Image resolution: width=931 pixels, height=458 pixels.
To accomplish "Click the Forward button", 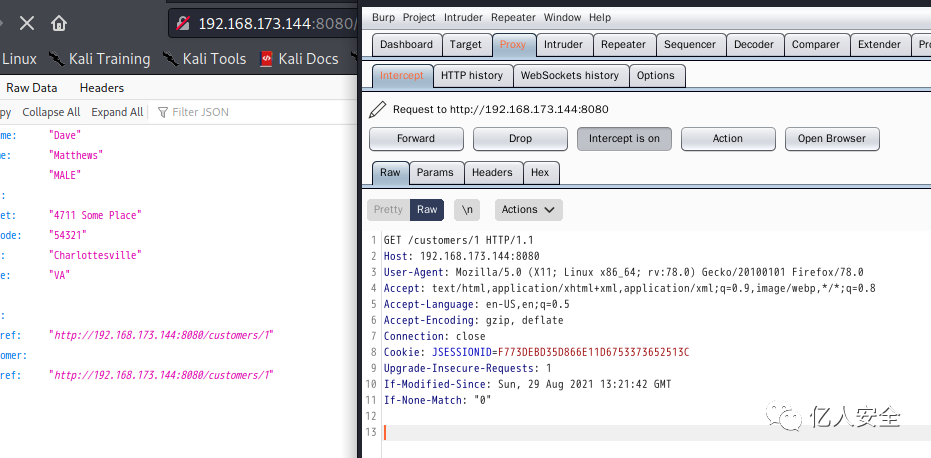I will [416, 139].
